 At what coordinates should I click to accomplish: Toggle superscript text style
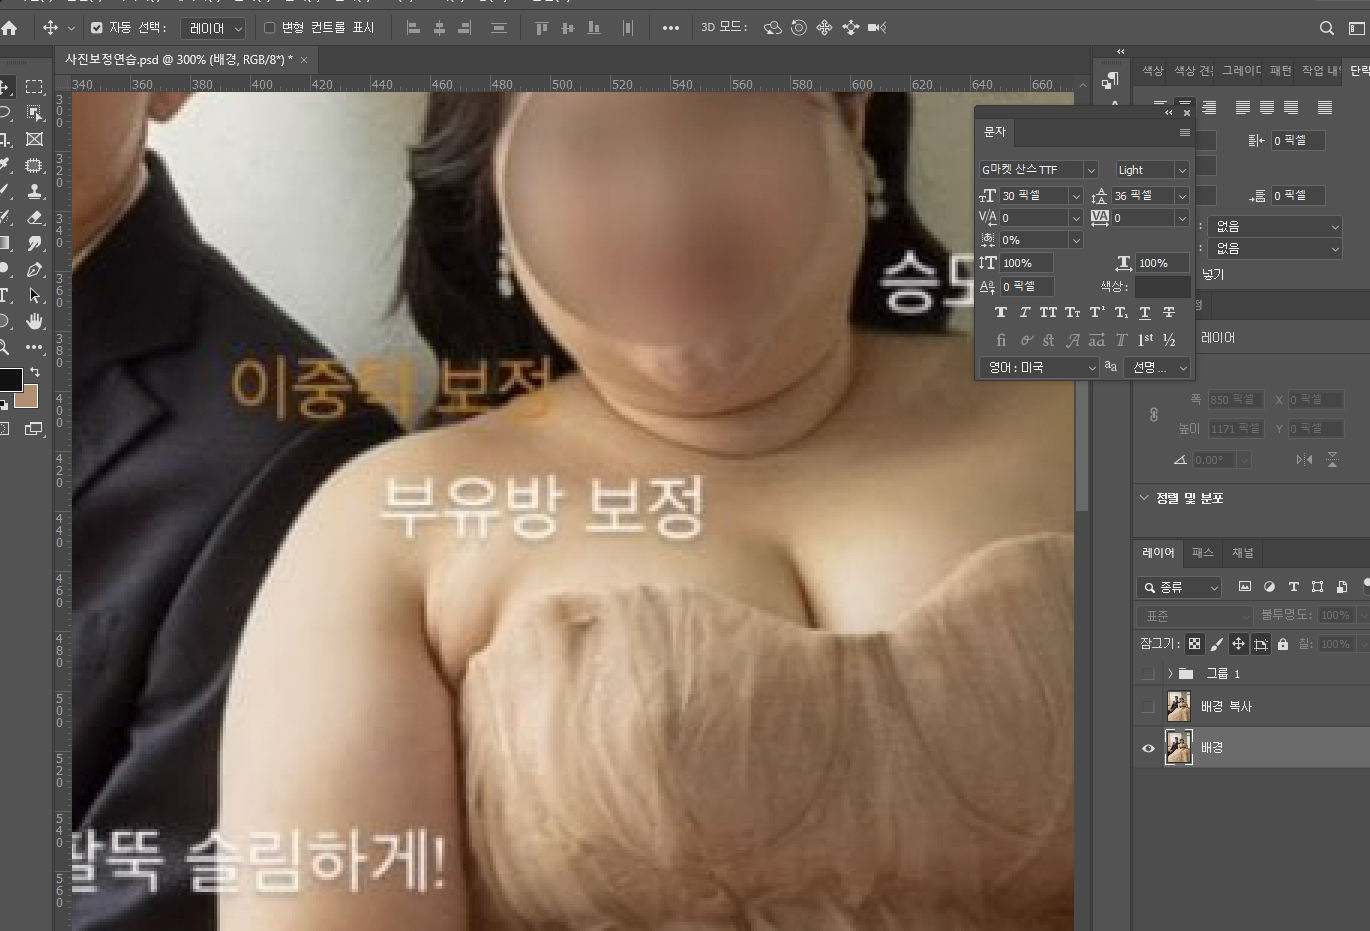point(1097,313)
